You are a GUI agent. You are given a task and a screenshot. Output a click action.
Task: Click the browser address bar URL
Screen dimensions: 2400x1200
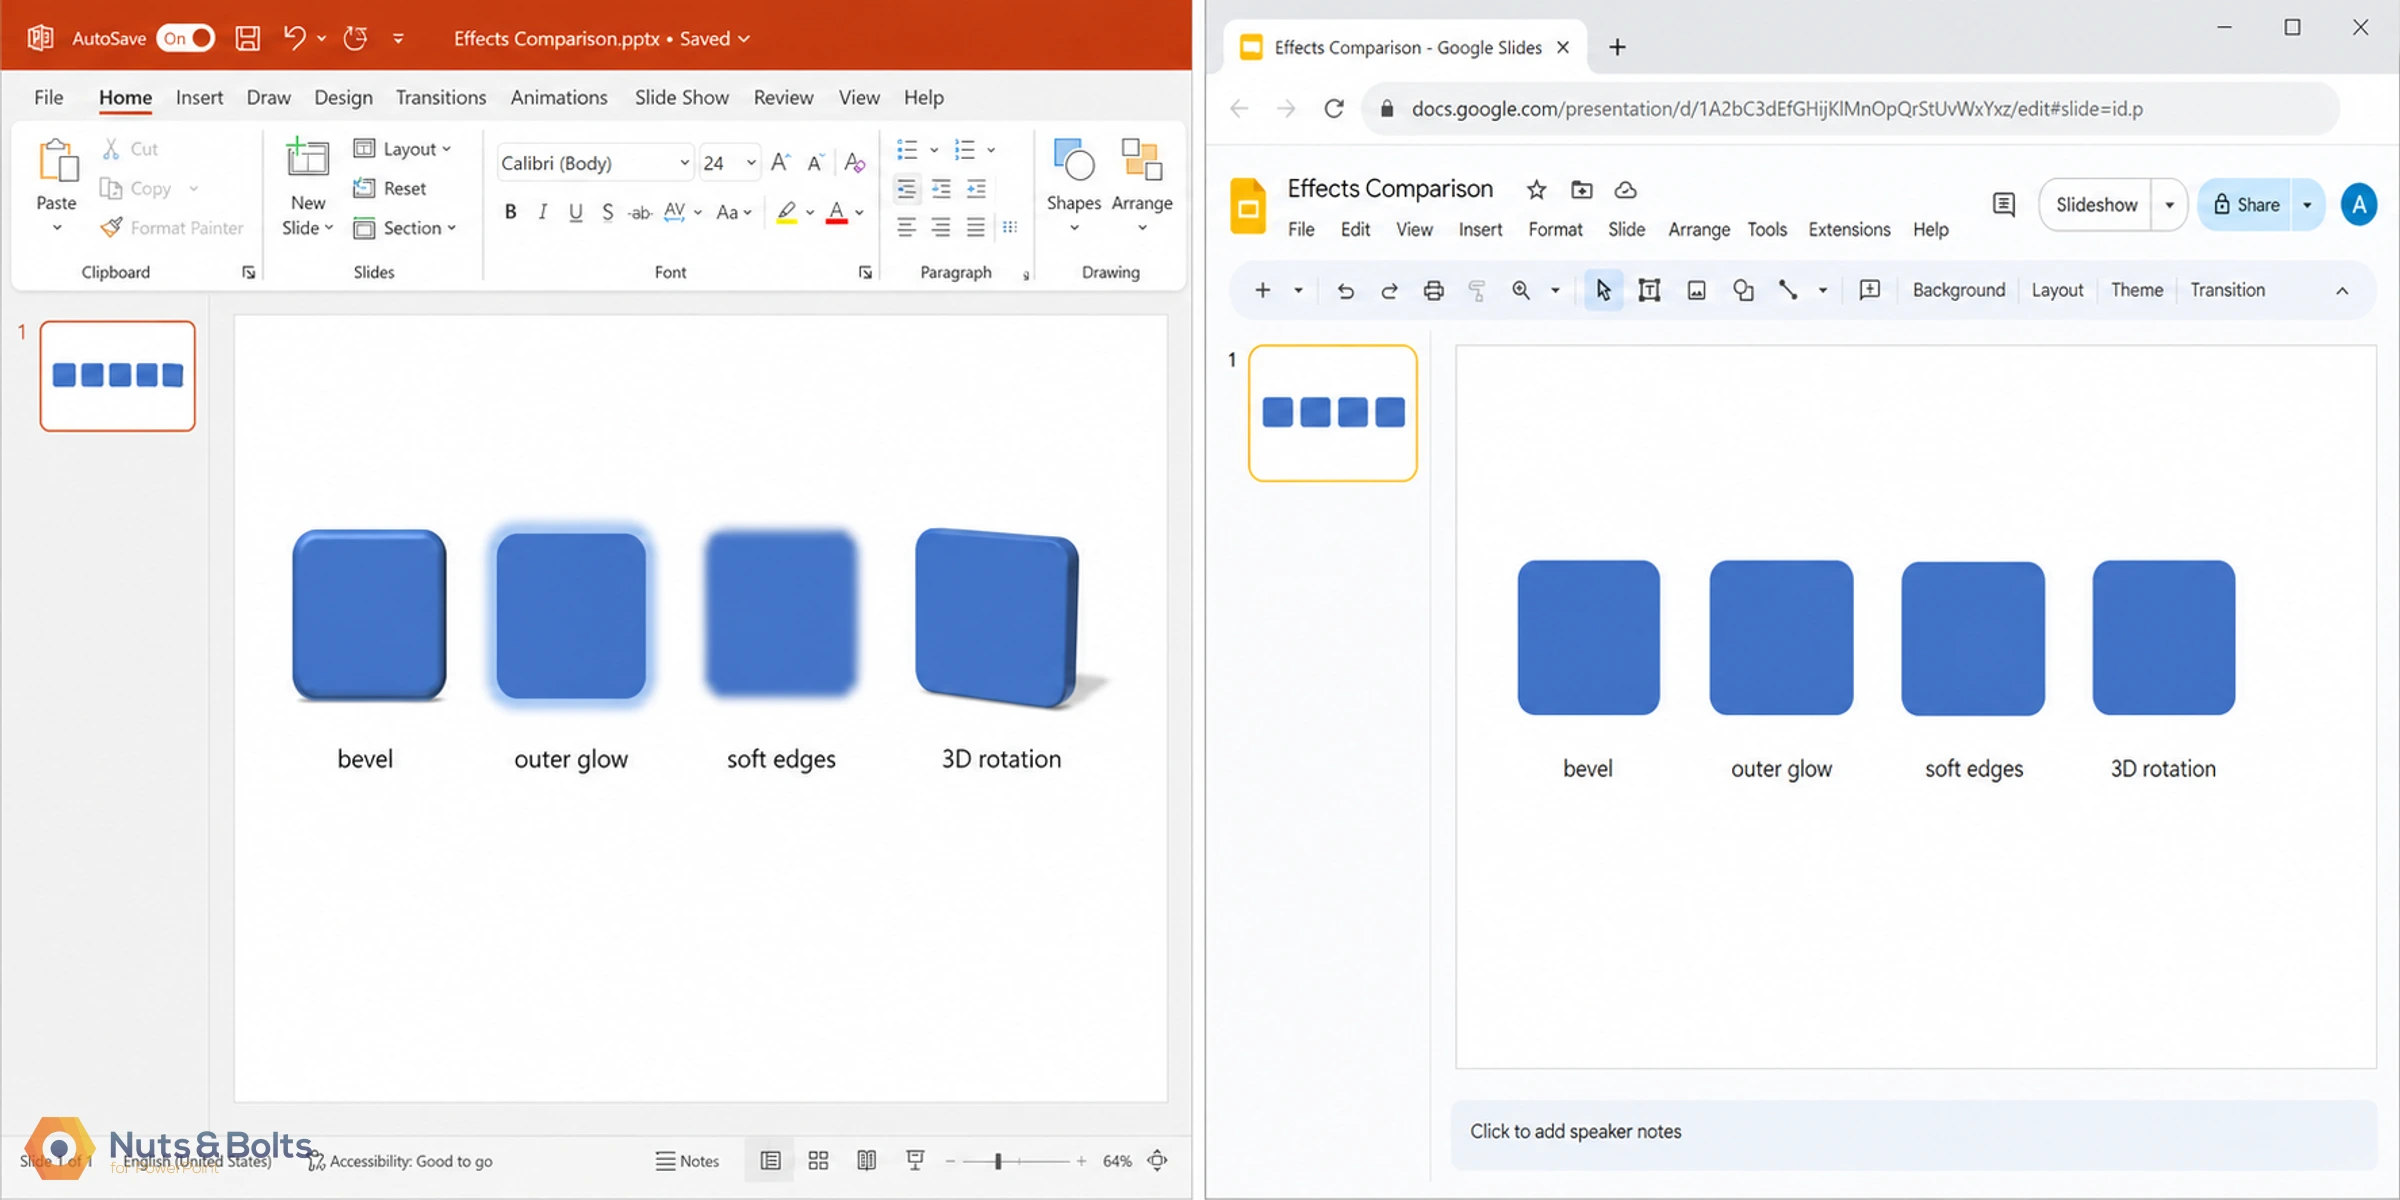coord(1777,108)
